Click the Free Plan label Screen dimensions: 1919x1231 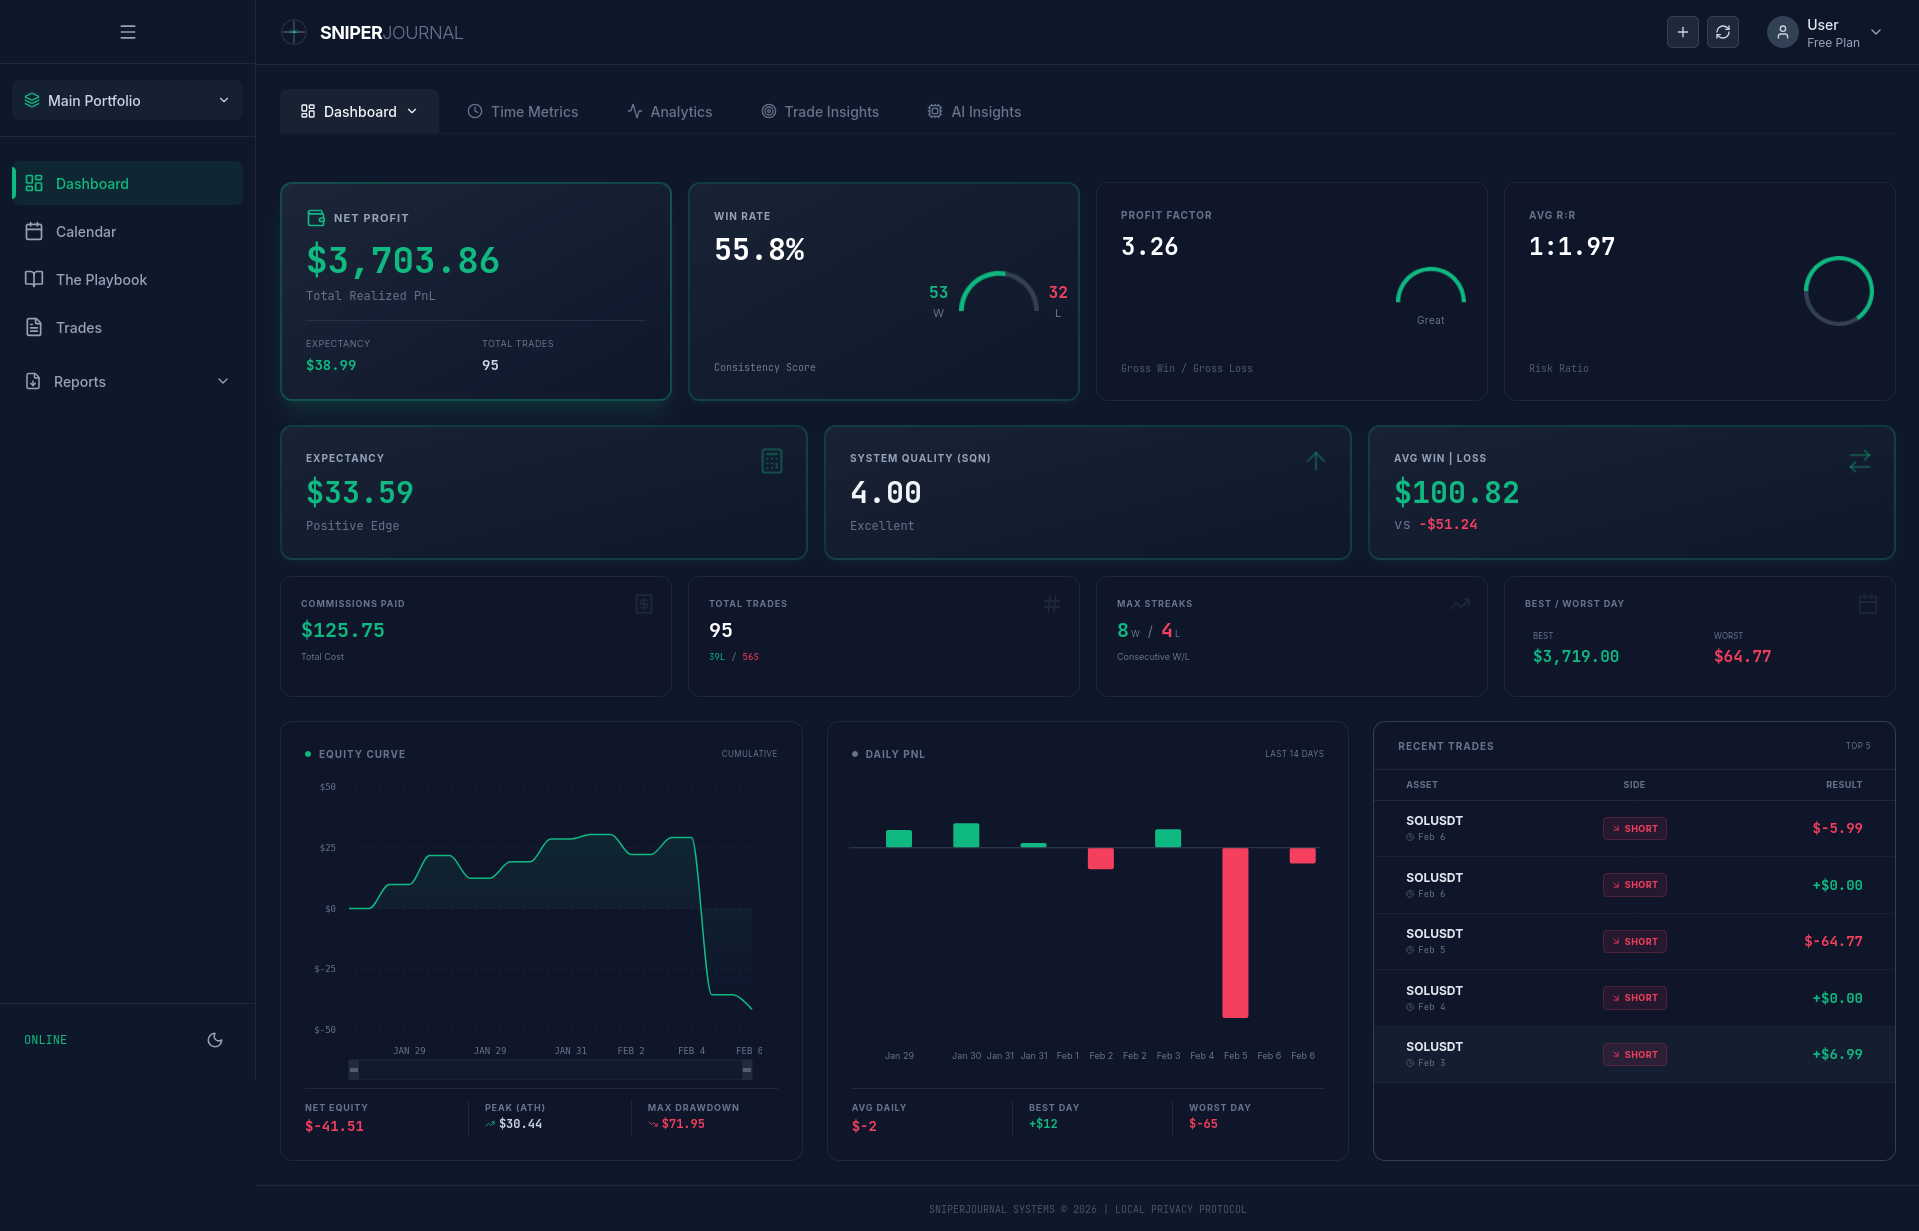pyautogui.click(x=1833, y=43)
